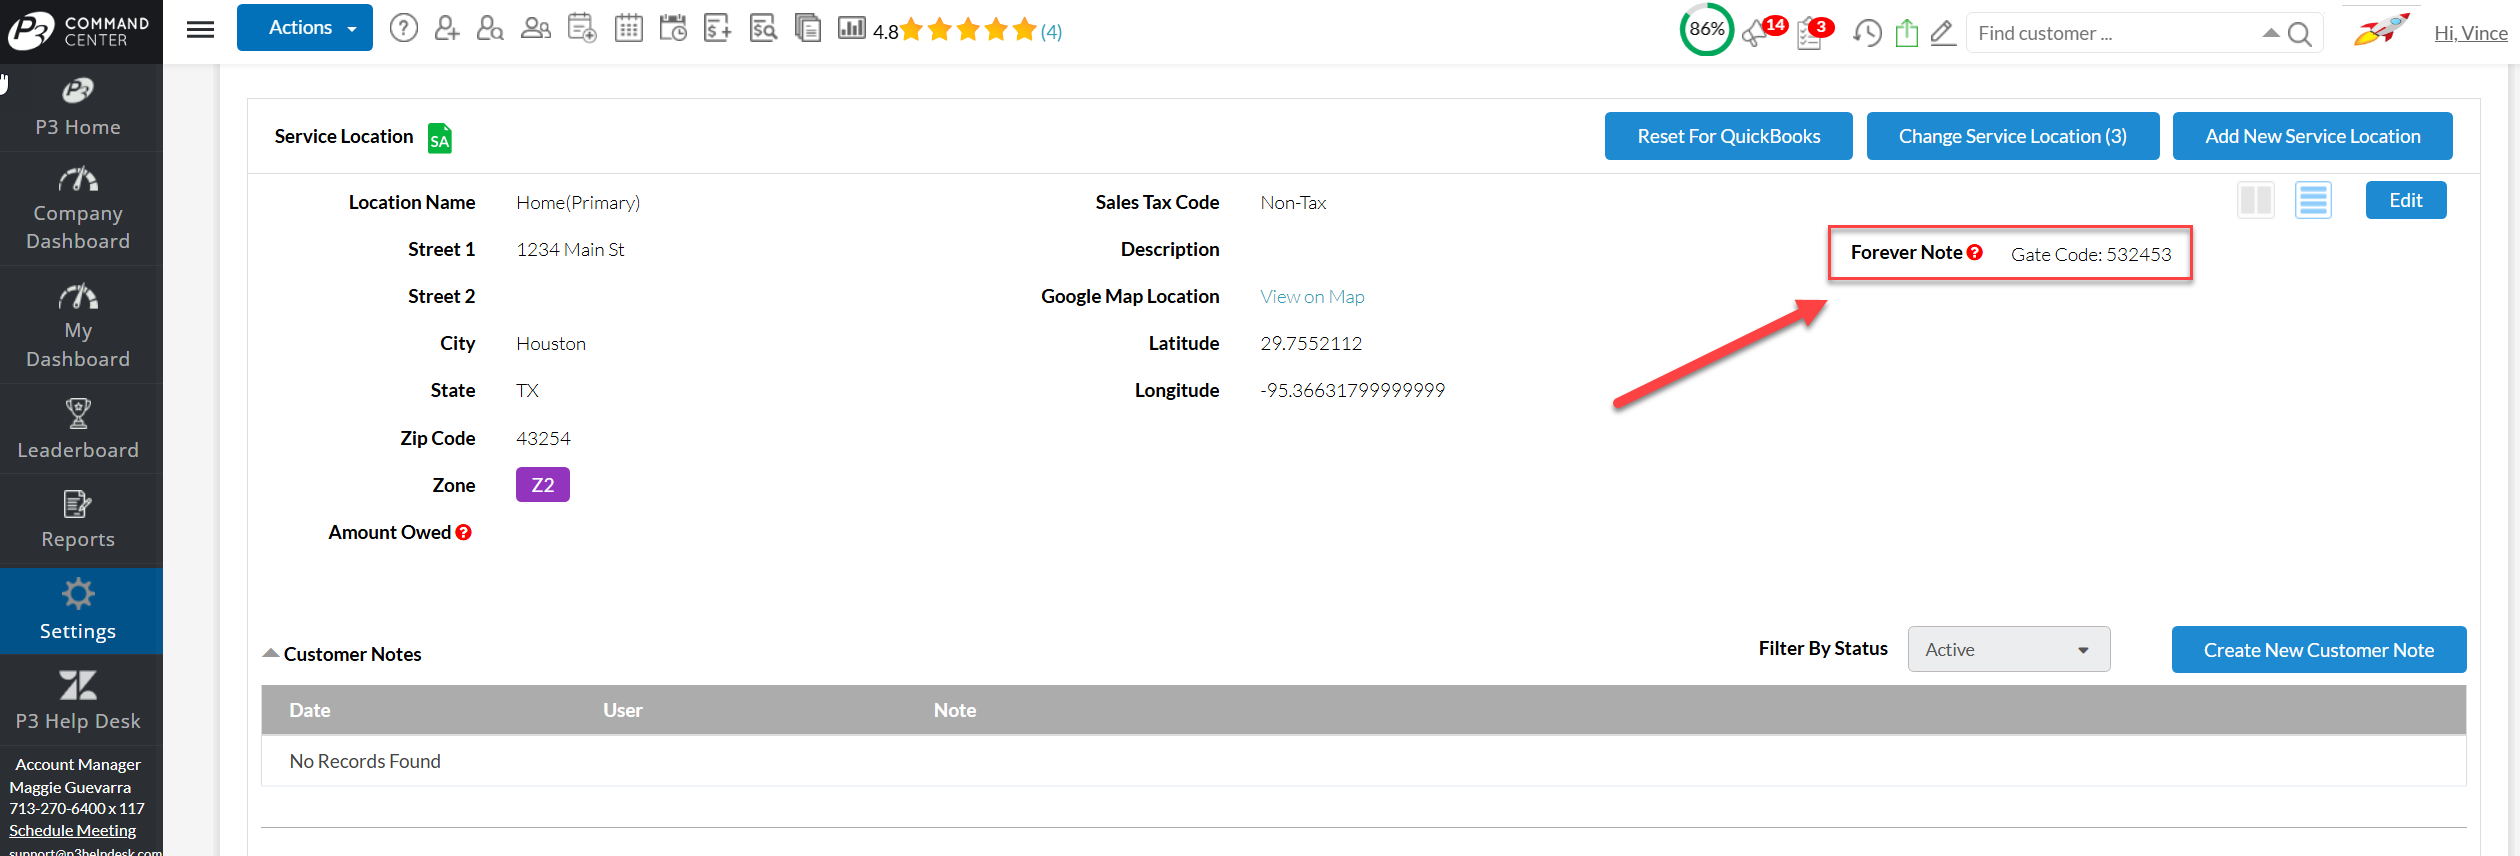The width and height of the screenshot is (2520, 856).
Task: Open the stacked documents icon
Action: point(808,28)
